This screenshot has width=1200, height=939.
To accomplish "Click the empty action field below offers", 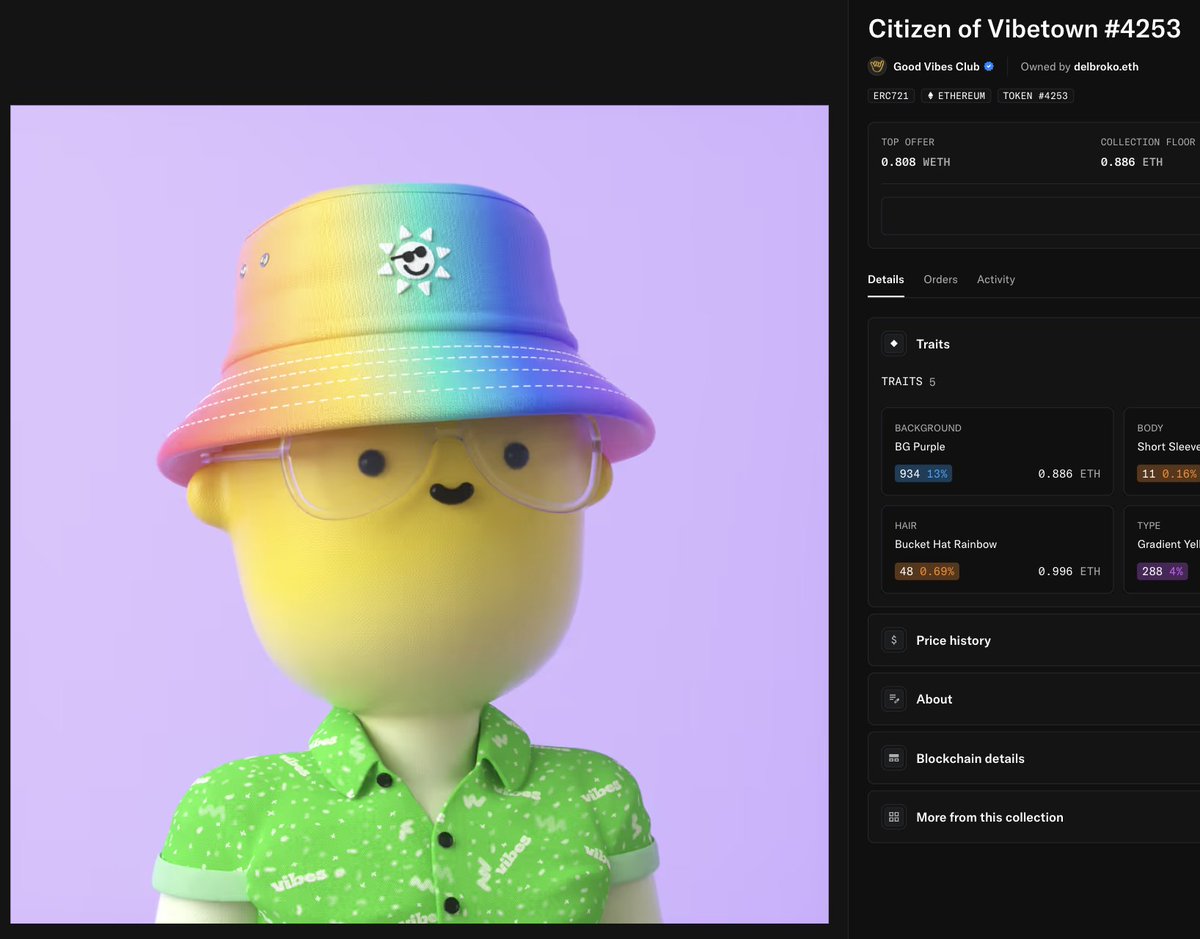I will (1040, 216).
